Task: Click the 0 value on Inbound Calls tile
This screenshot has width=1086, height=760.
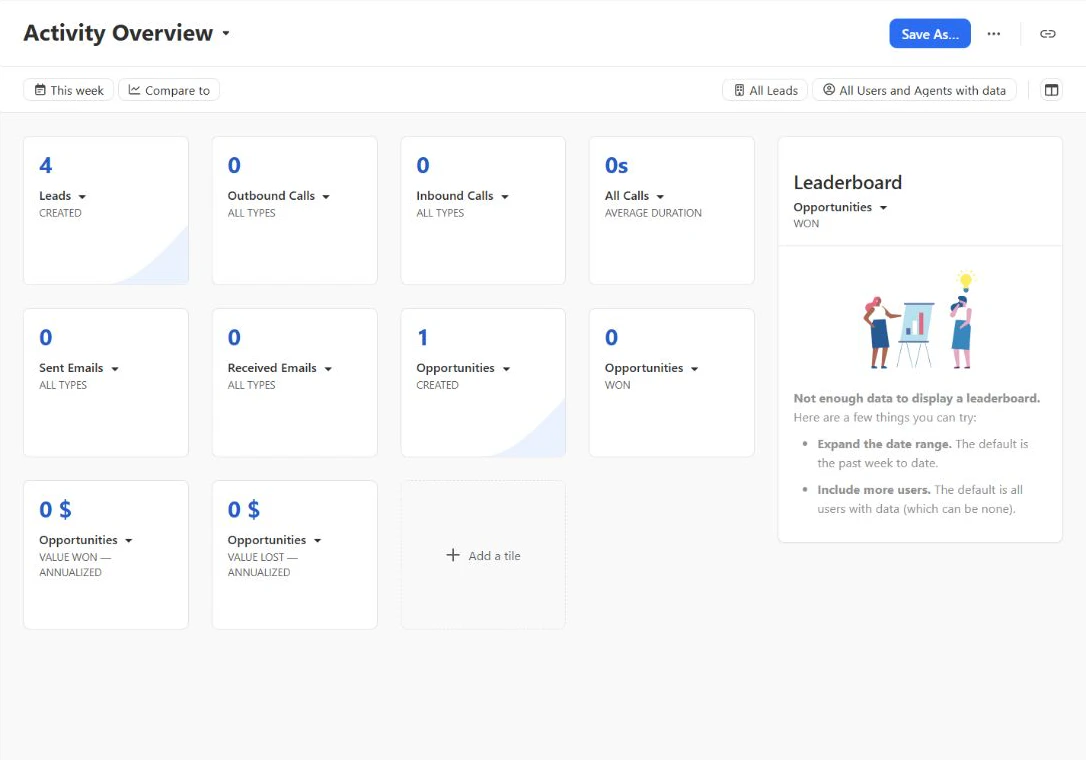Action: click(422, 165)
